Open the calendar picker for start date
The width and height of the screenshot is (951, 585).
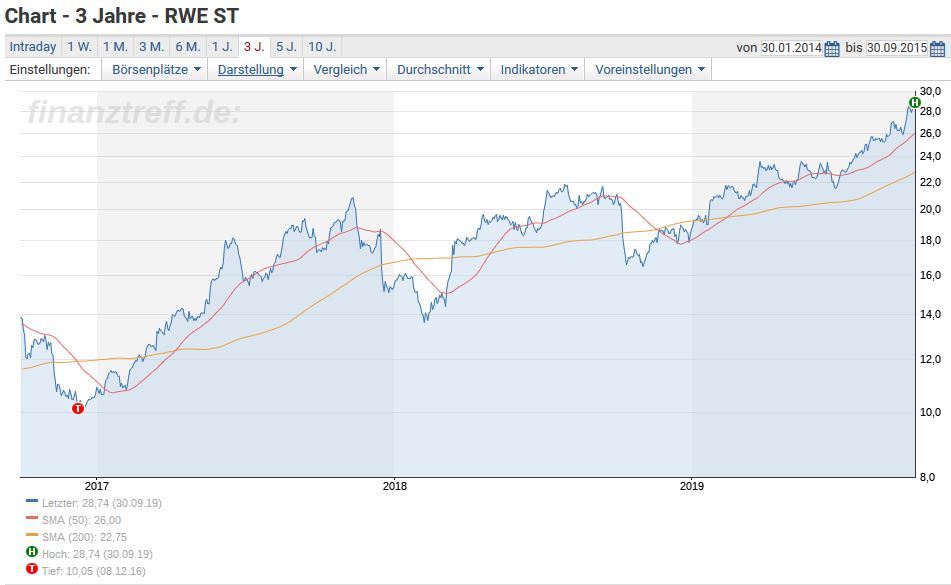click(x=832, y=48)
